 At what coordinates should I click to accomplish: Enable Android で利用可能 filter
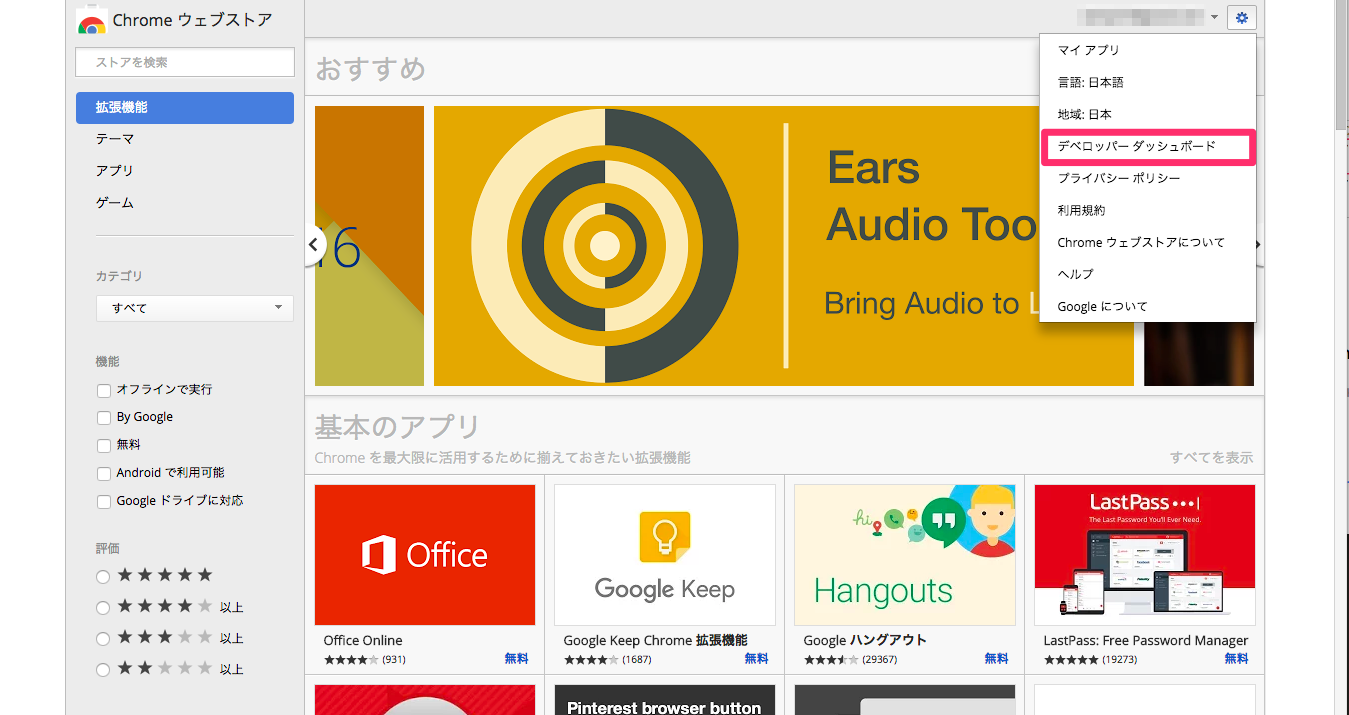tap(104, 474)
